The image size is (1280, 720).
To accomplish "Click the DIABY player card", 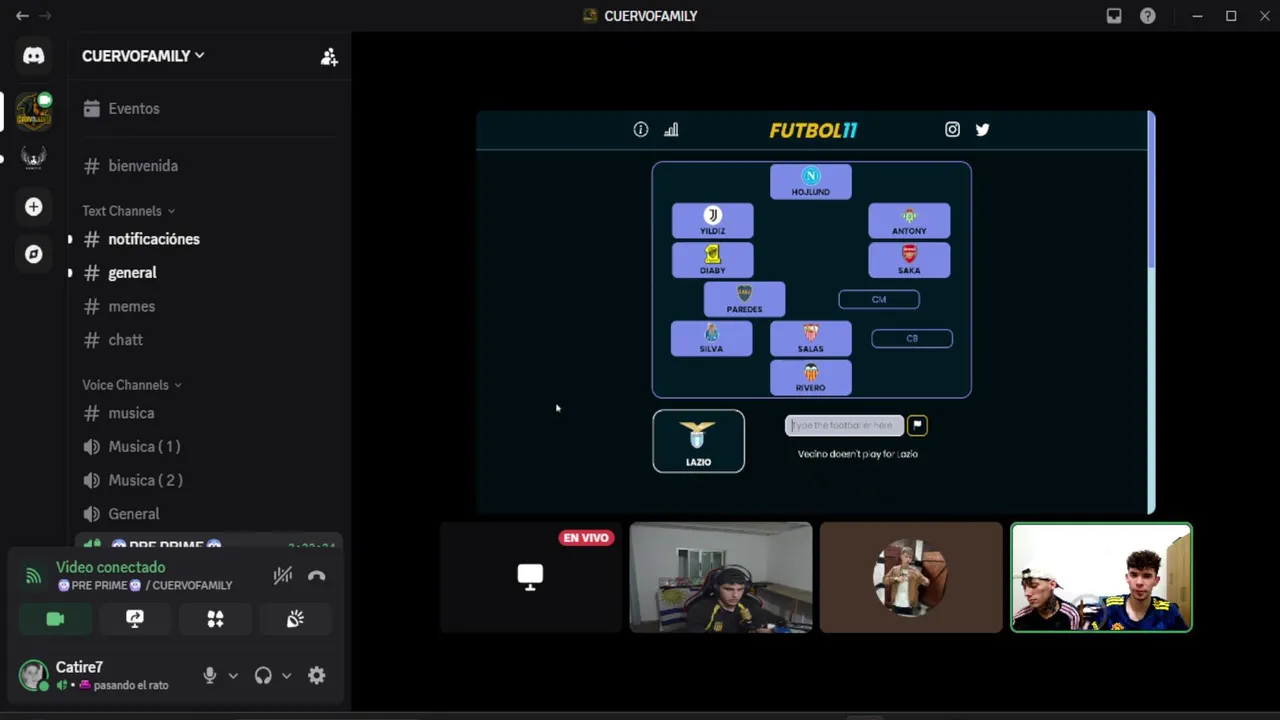I will click(713, 260).
